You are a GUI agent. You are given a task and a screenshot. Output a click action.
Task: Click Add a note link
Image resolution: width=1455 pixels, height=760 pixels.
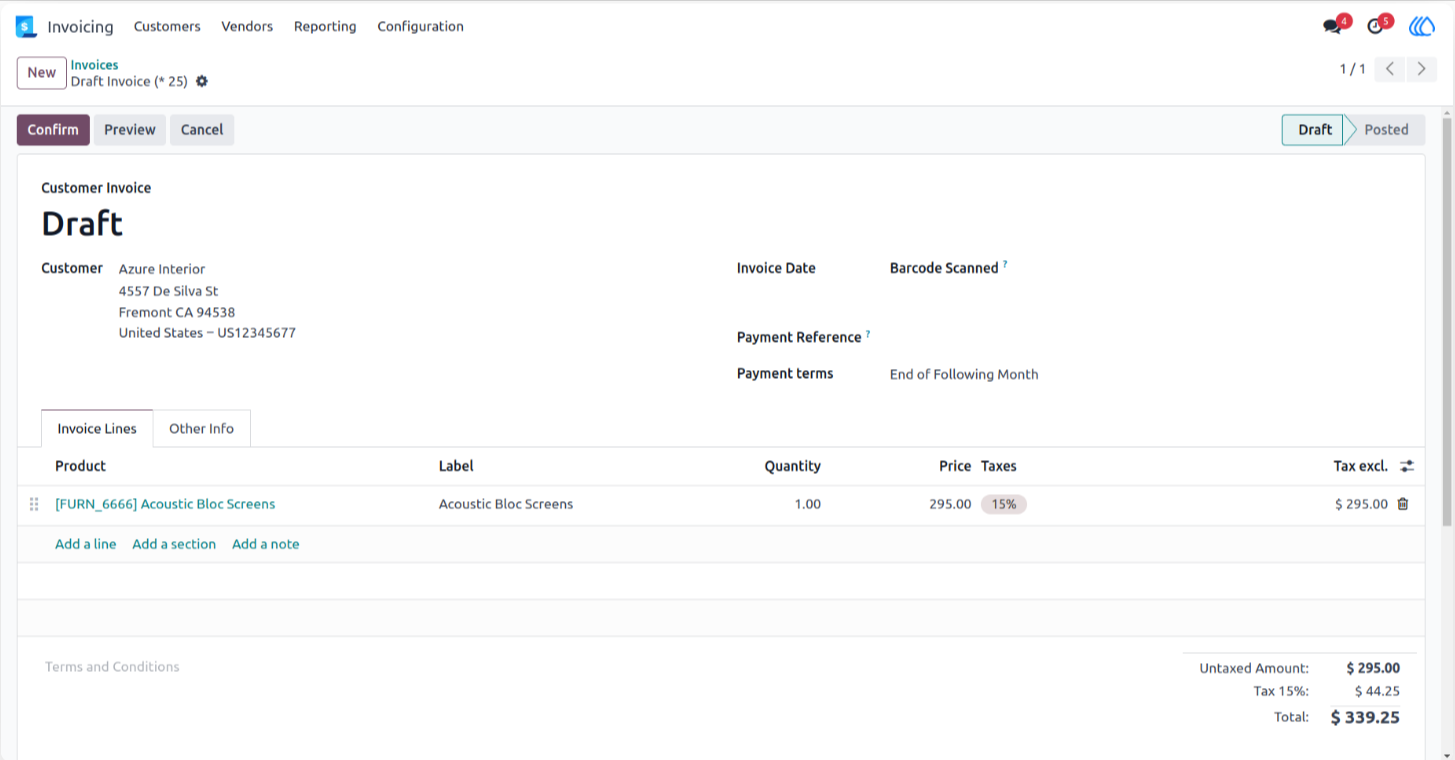click(266, 544)
